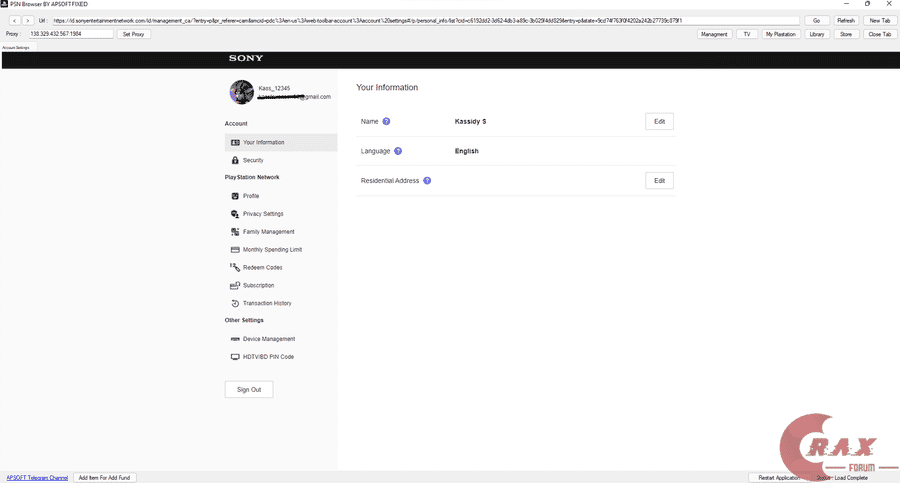Click the Restart Application button
Screen dimensions: 900x483
point(779,478)
